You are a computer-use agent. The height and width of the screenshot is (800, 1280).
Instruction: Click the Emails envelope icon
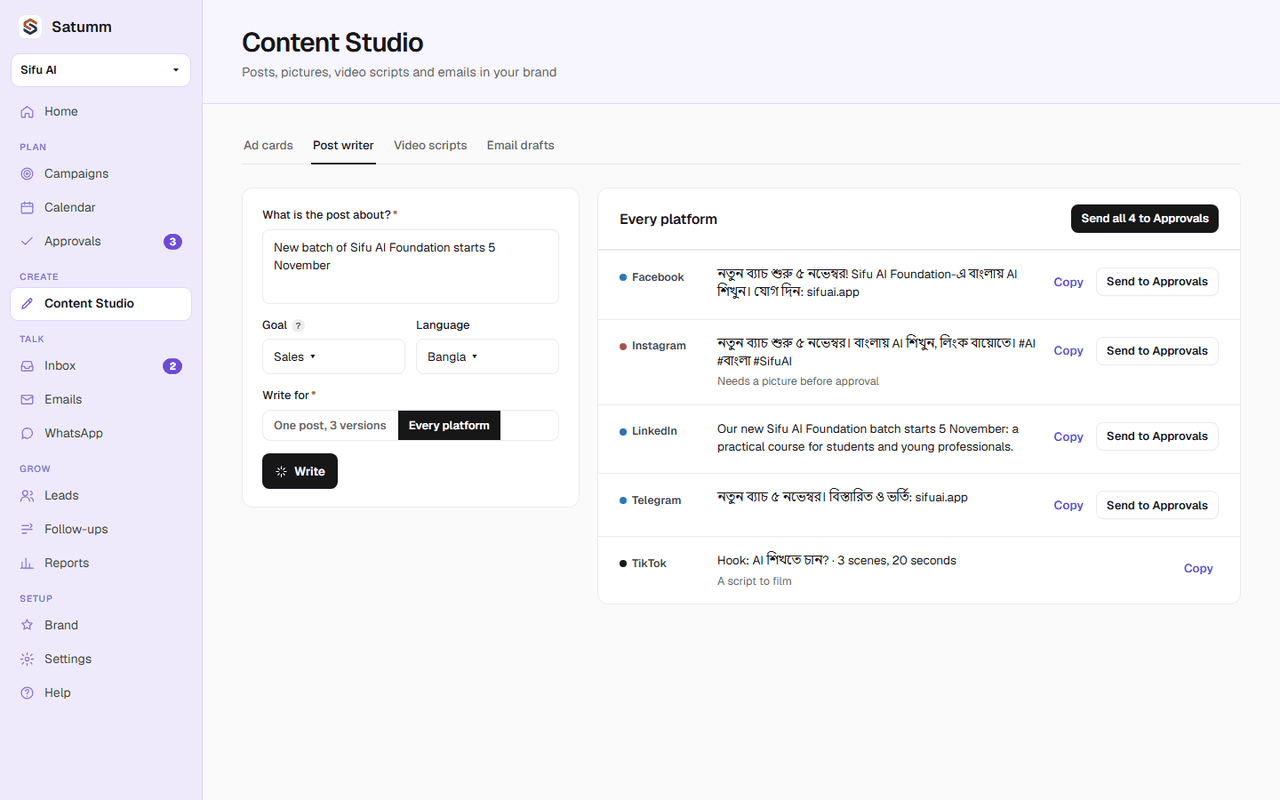click(x=27, y=400)
